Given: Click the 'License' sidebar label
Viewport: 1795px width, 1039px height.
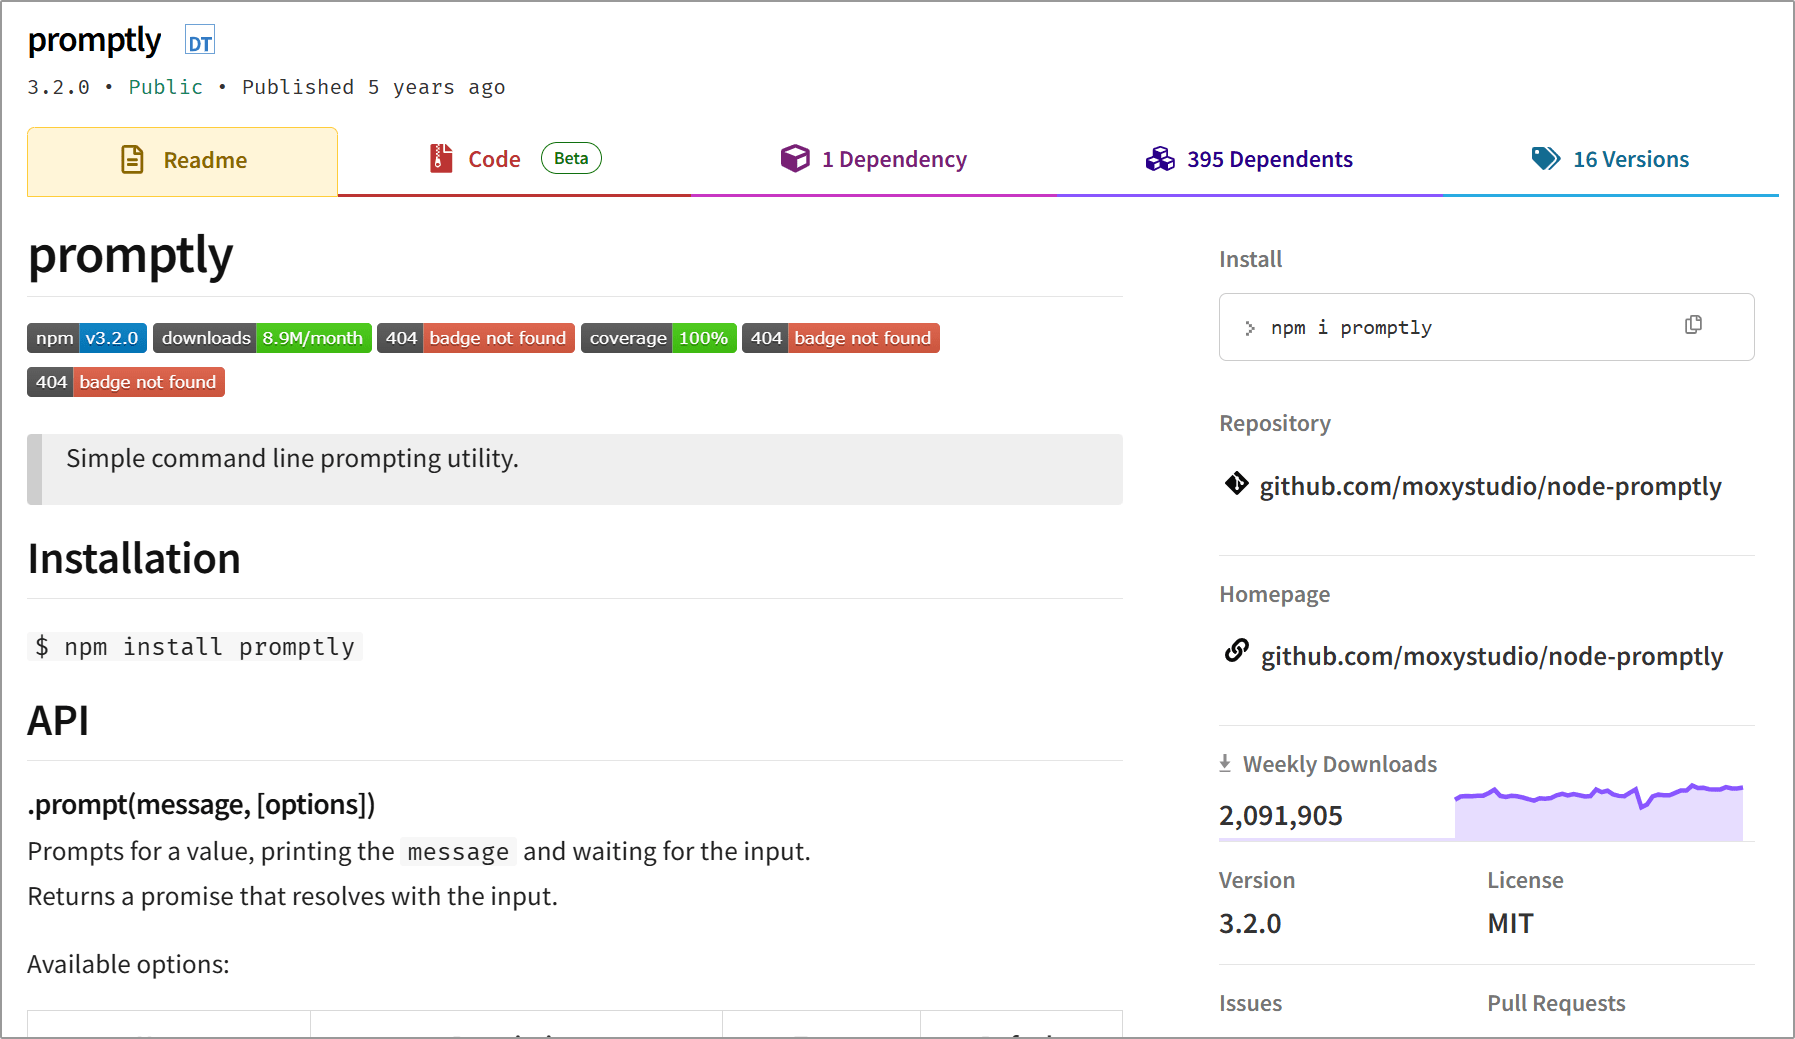Looking at the screenshot, I should click(x=1525, y=880).
